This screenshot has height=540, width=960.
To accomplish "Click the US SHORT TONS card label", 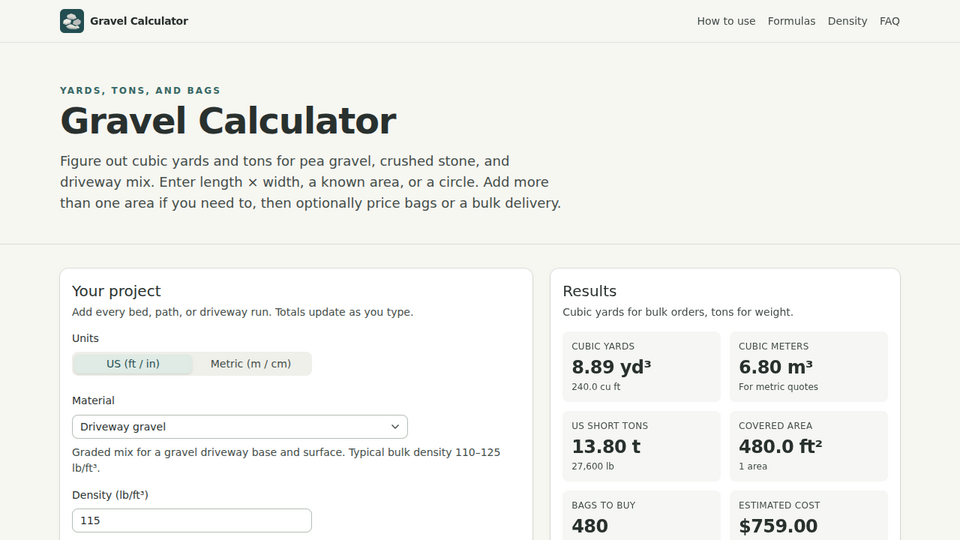I will pyautogui.click(x=610, y=426).
